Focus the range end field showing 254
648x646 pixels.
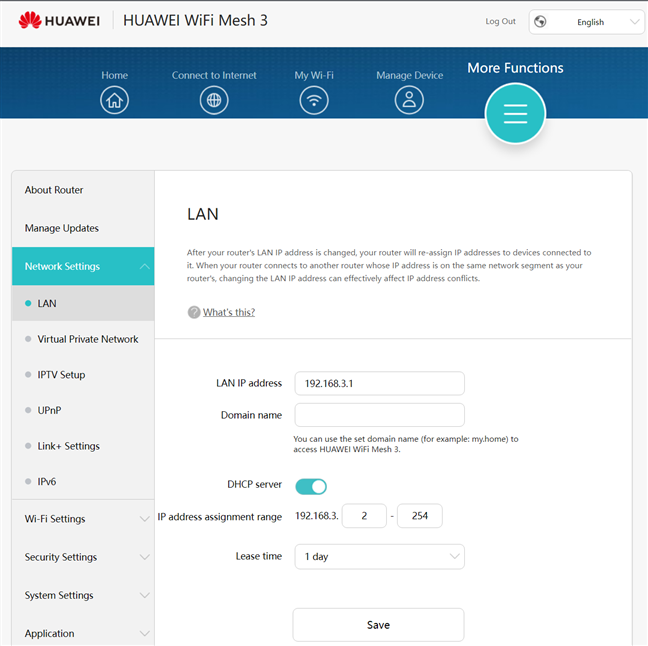coord(419,515)
